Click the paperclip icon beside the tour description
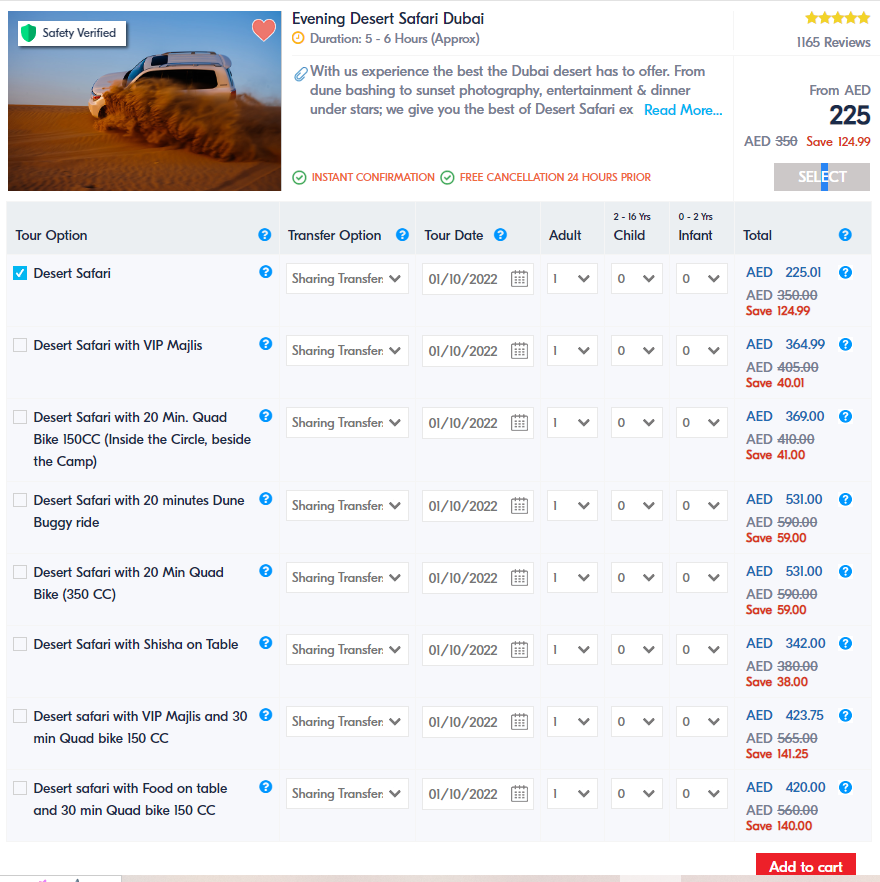Viewport: 880px width, 882px height. (x=301, y=72)
